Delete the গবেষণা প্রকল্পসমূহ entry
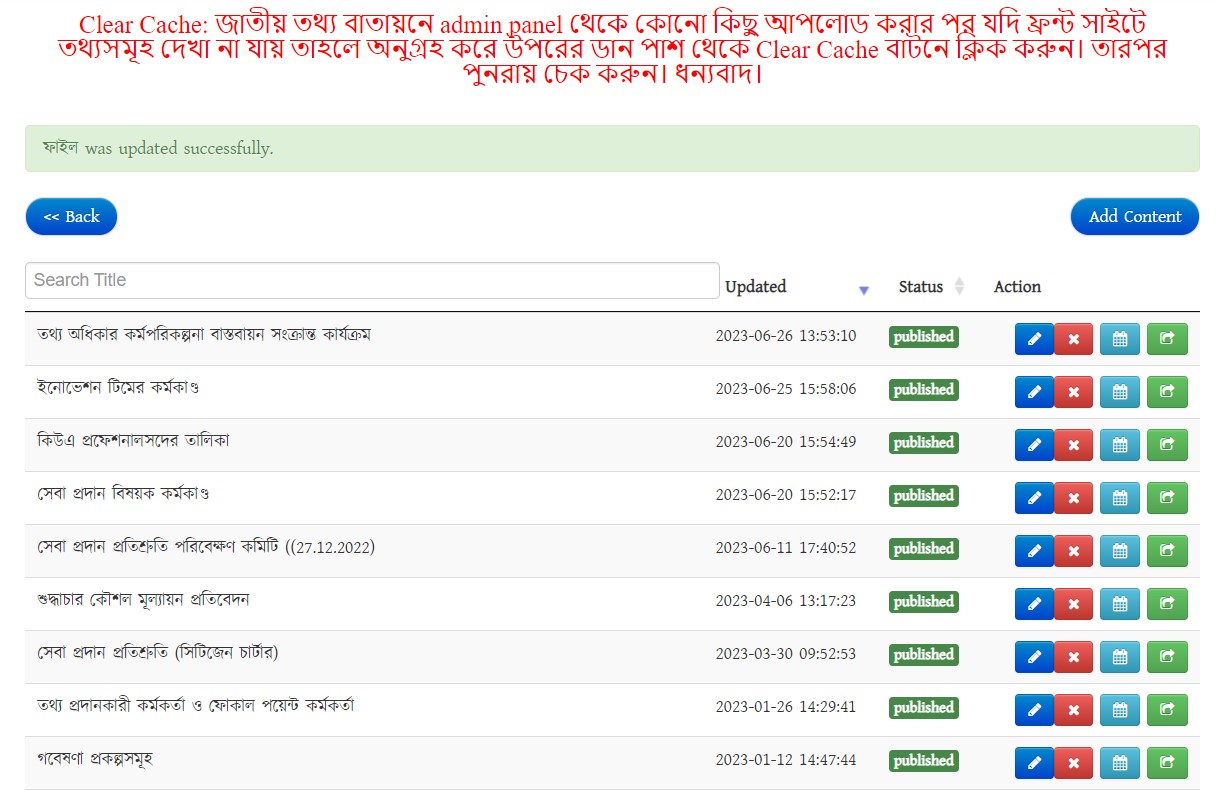The image size is (1216, 790). tap(1073, 763)
